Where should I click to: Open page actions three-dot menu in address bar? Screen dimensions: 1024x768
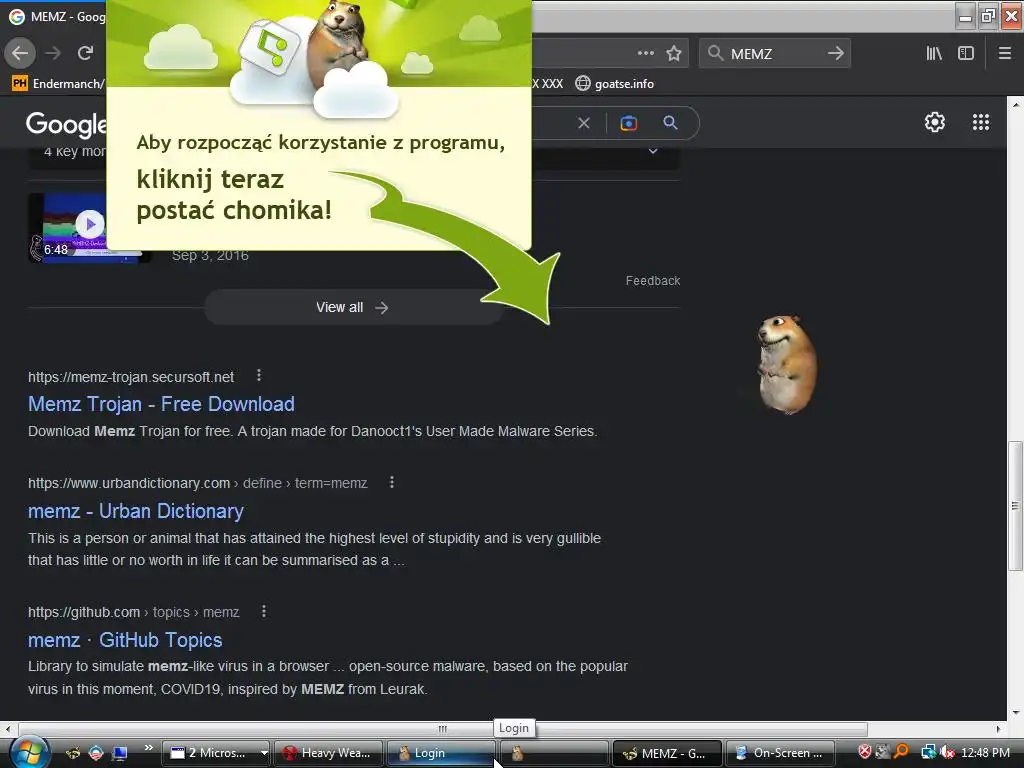click(x=645, y=53)
